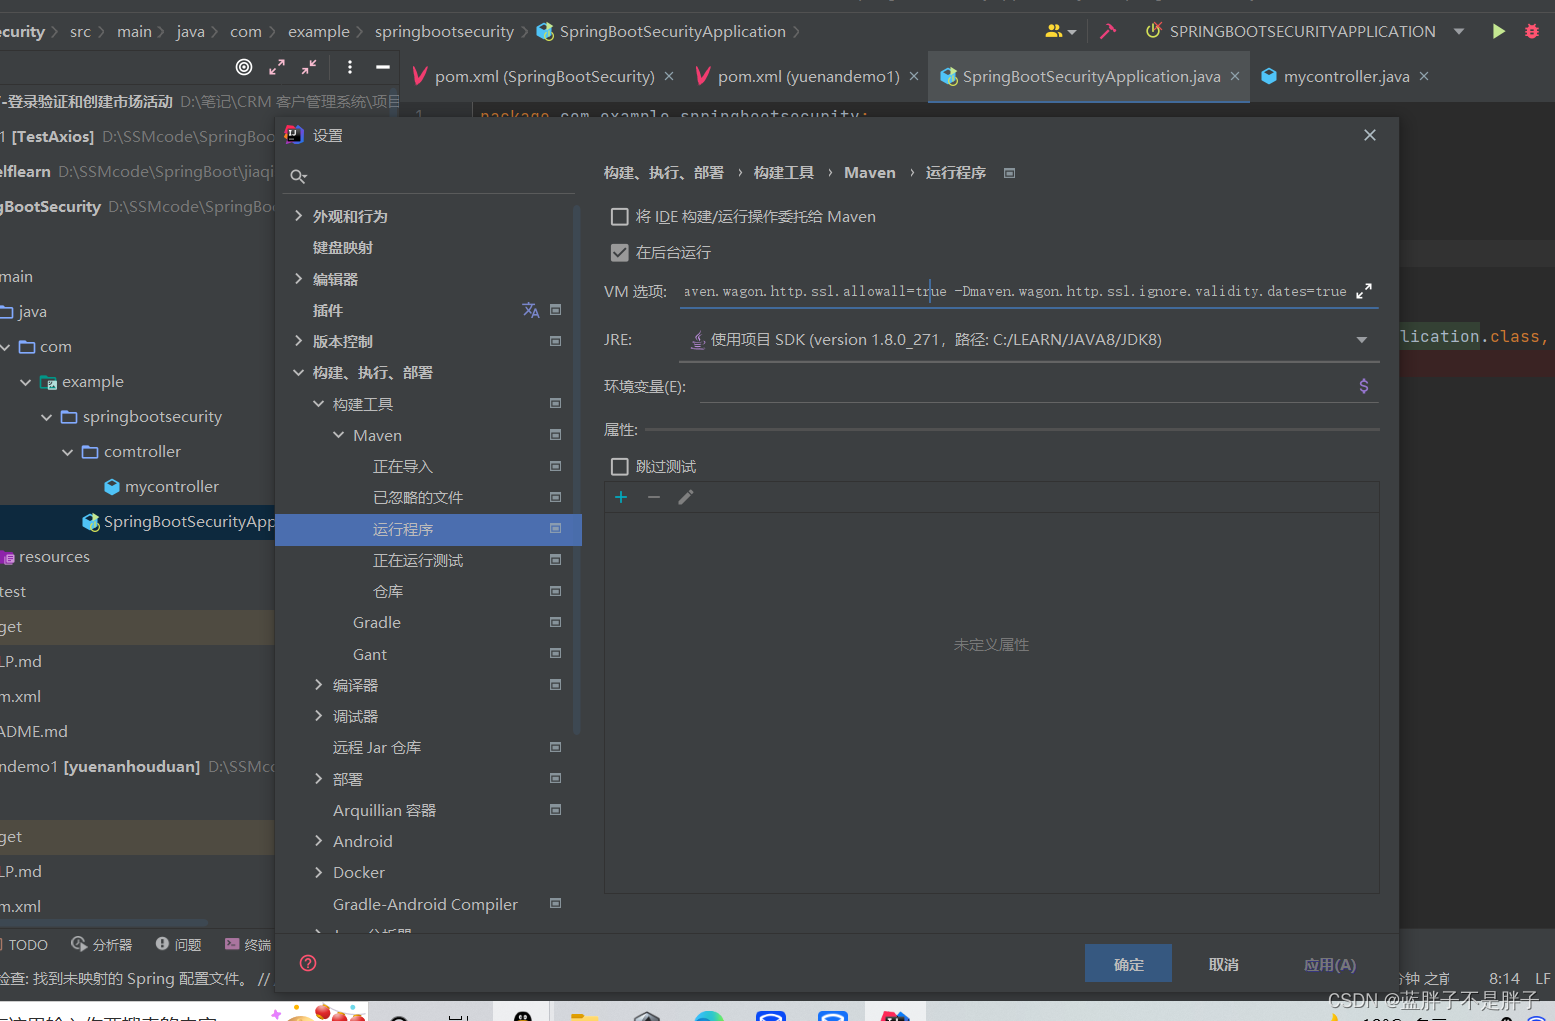Open run configuration dropdown arrow

(1459, 31)
